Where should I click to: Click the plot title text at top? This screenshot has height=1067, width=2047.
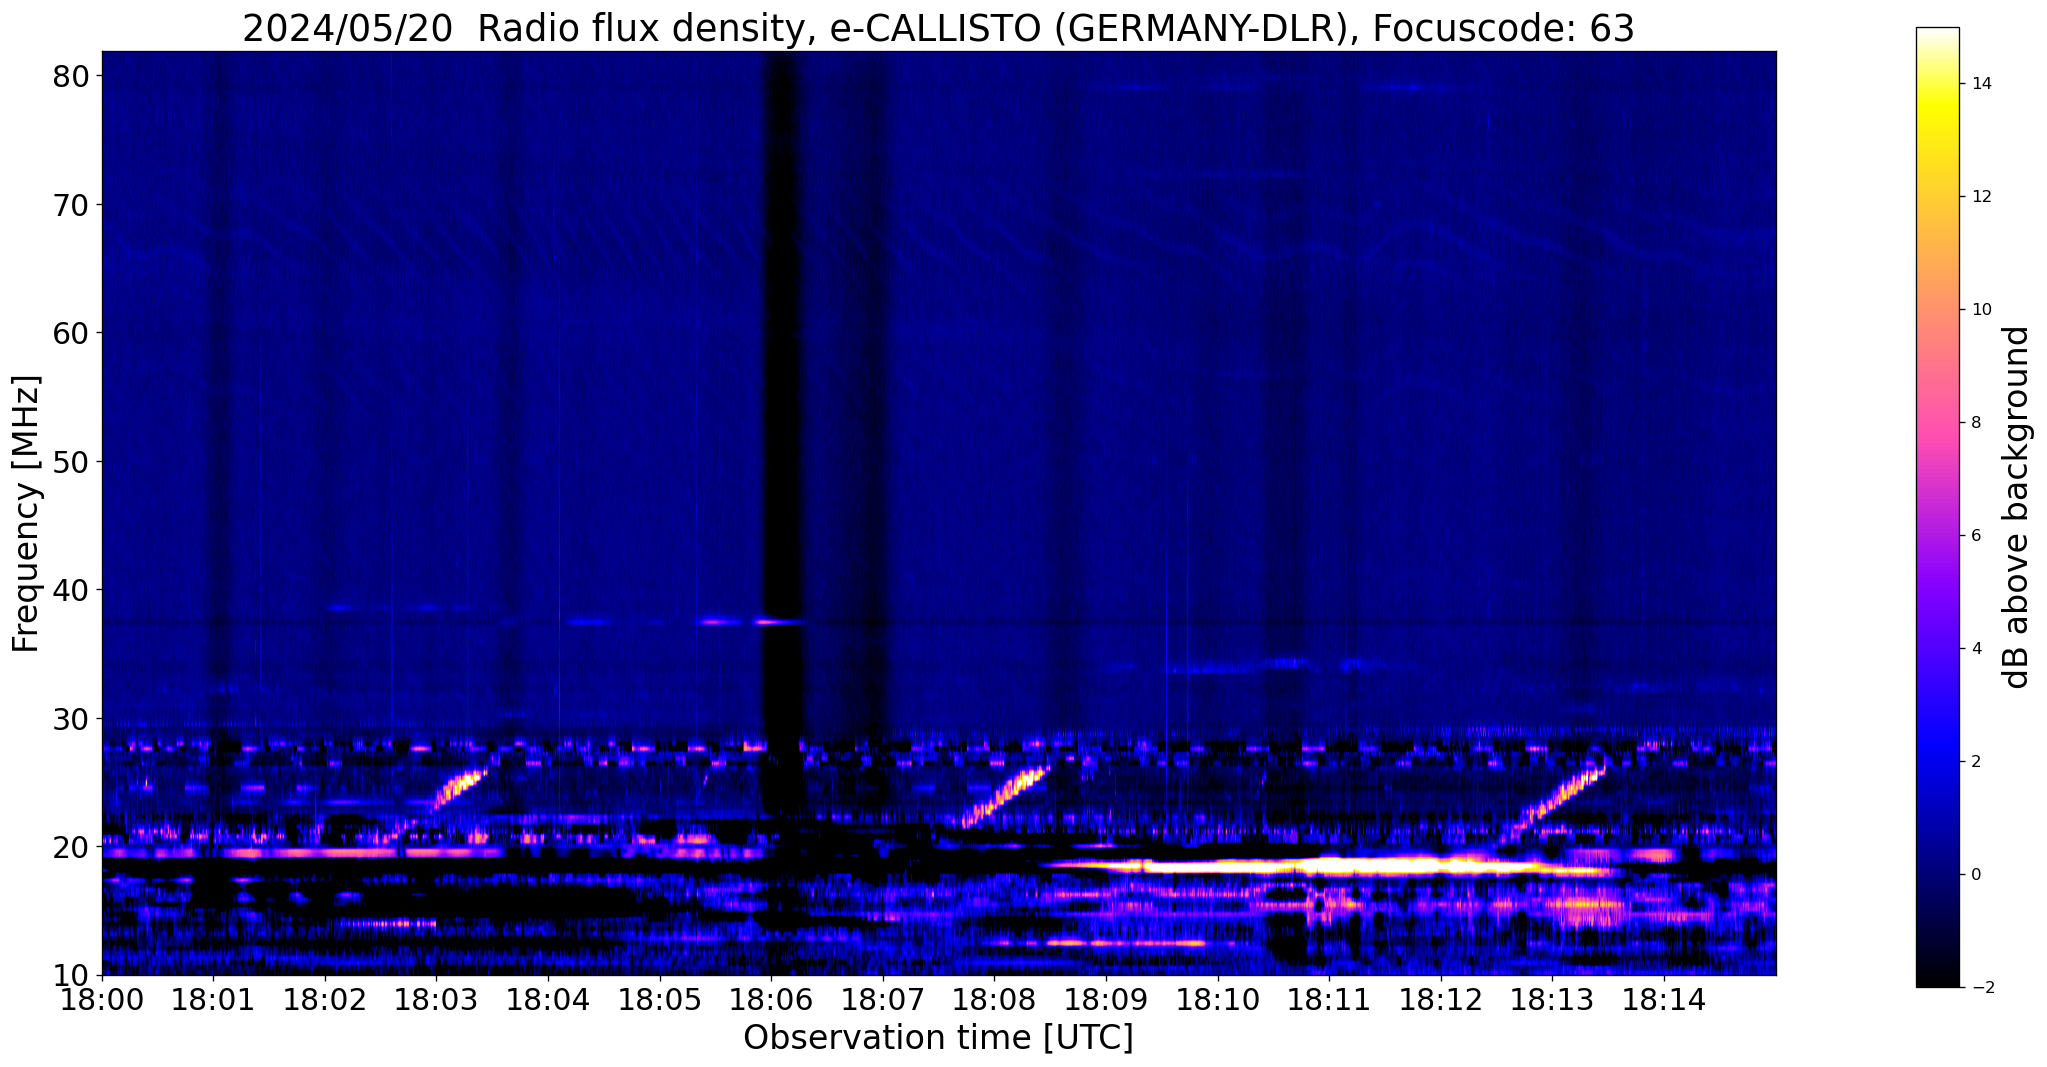tap(938, 28)
